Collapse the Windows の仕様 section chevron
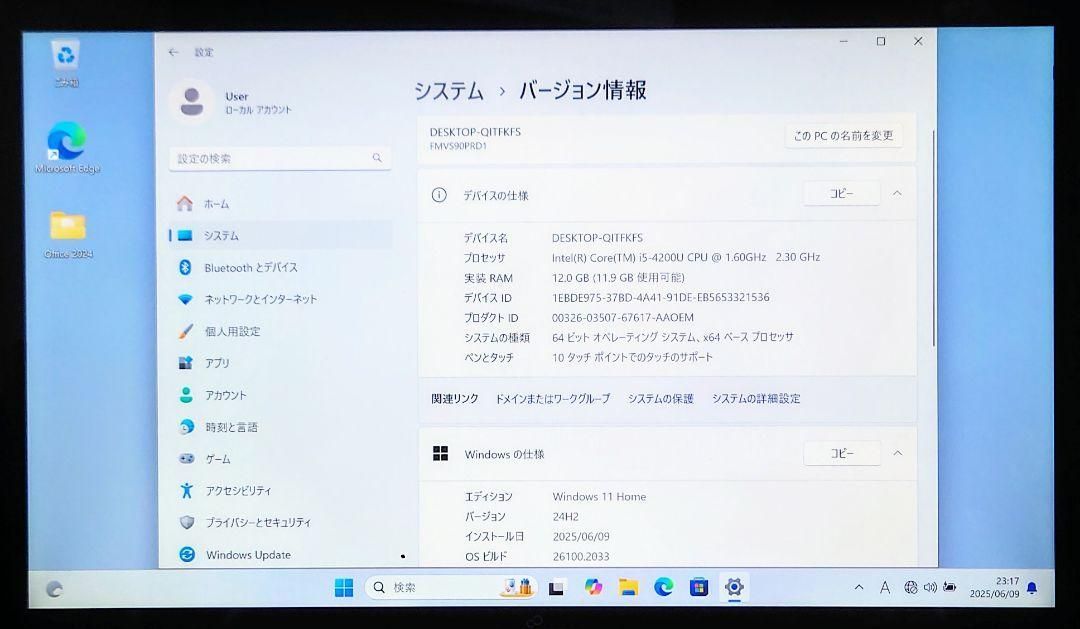1080x629 pixels. [897, 453]
